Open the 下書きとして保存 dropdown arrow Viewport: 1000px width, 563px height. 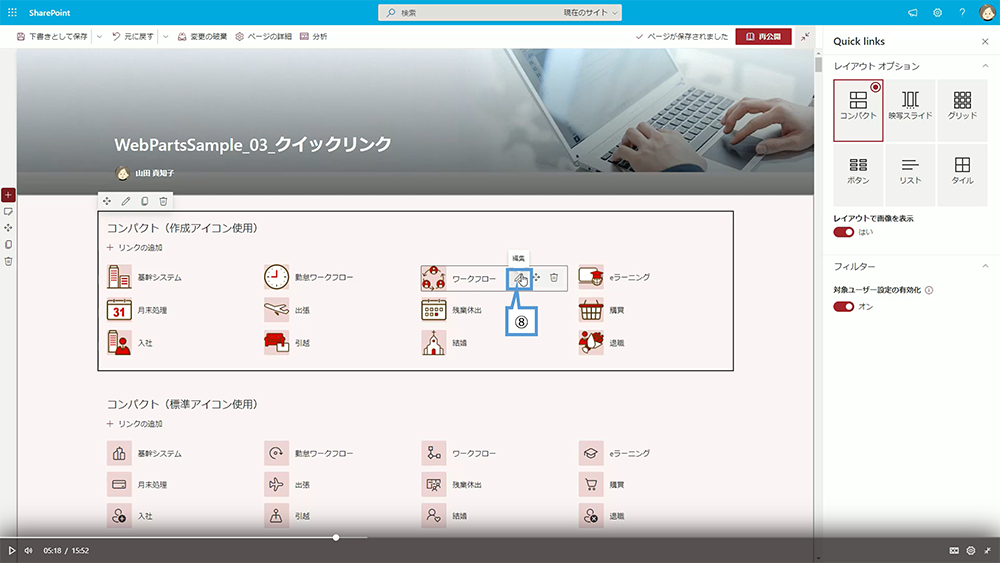[99, 36]
